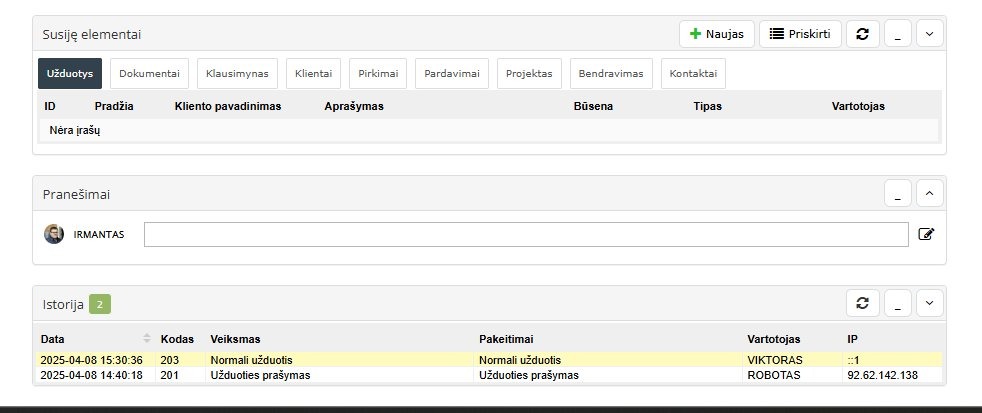Click the refresh icon in Istorija panel
The width and height of the screenshot is (982, 413).
click(x=863, y=303)
